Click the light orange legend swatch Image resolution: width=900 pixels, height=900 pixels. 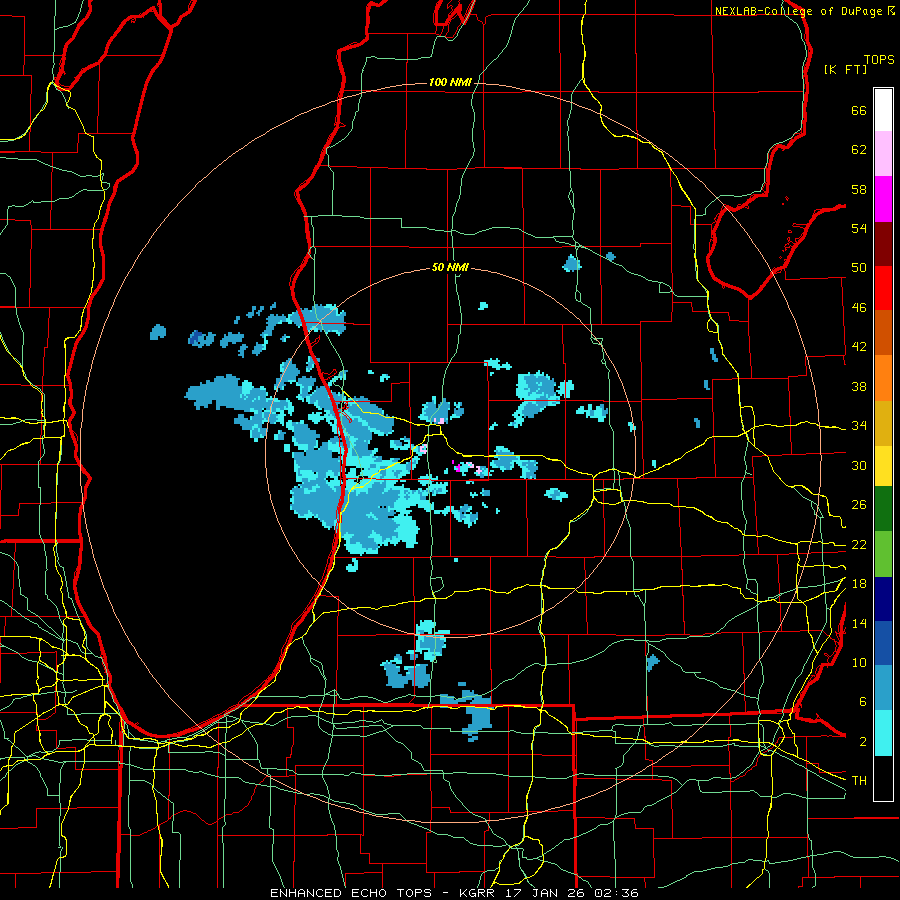pyautogui.click(x=883, y=378)
